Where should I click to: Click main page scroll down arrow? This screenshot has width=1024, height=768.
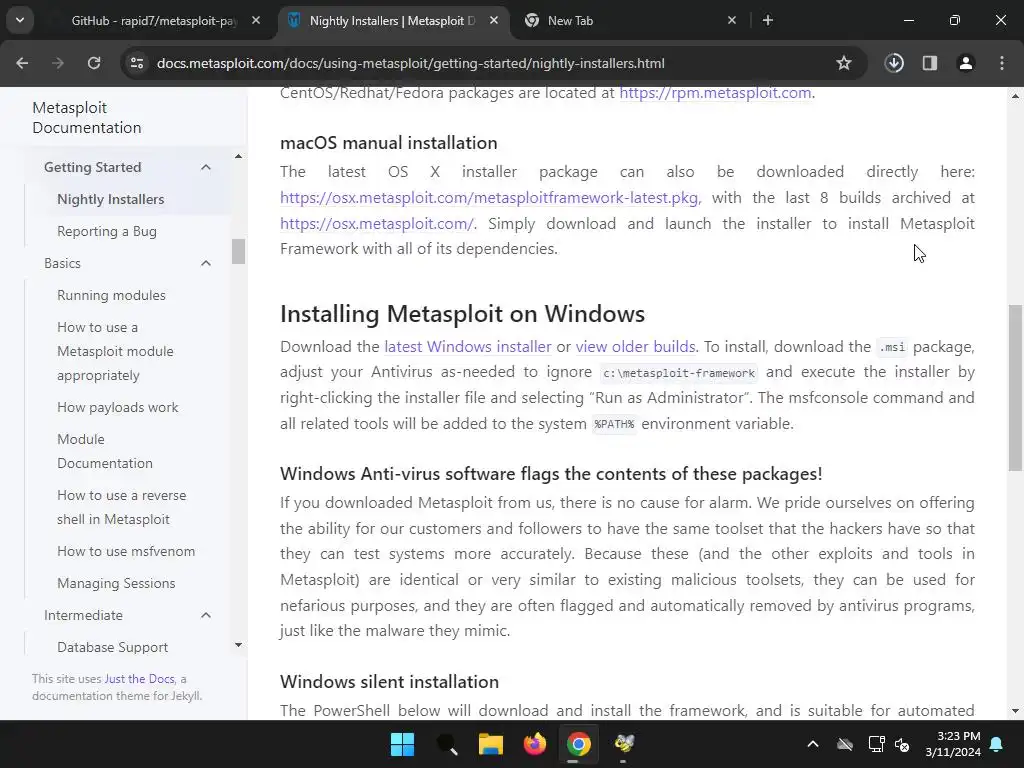click(x=1015, y=711)
